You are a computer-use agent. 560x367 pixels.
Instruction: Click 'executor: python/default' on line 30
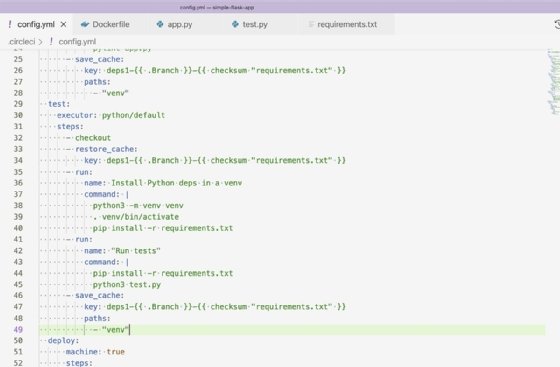(x=111, y=115)
